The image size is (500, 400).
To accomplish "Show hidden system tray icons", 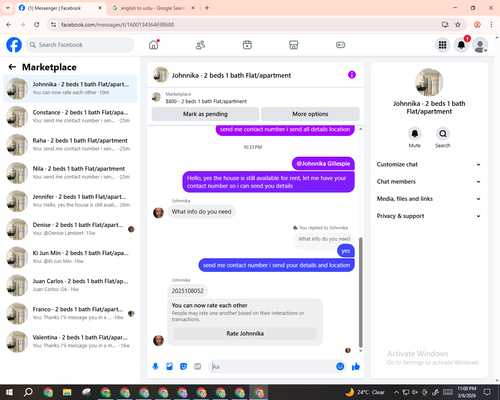I will point(396,392).
